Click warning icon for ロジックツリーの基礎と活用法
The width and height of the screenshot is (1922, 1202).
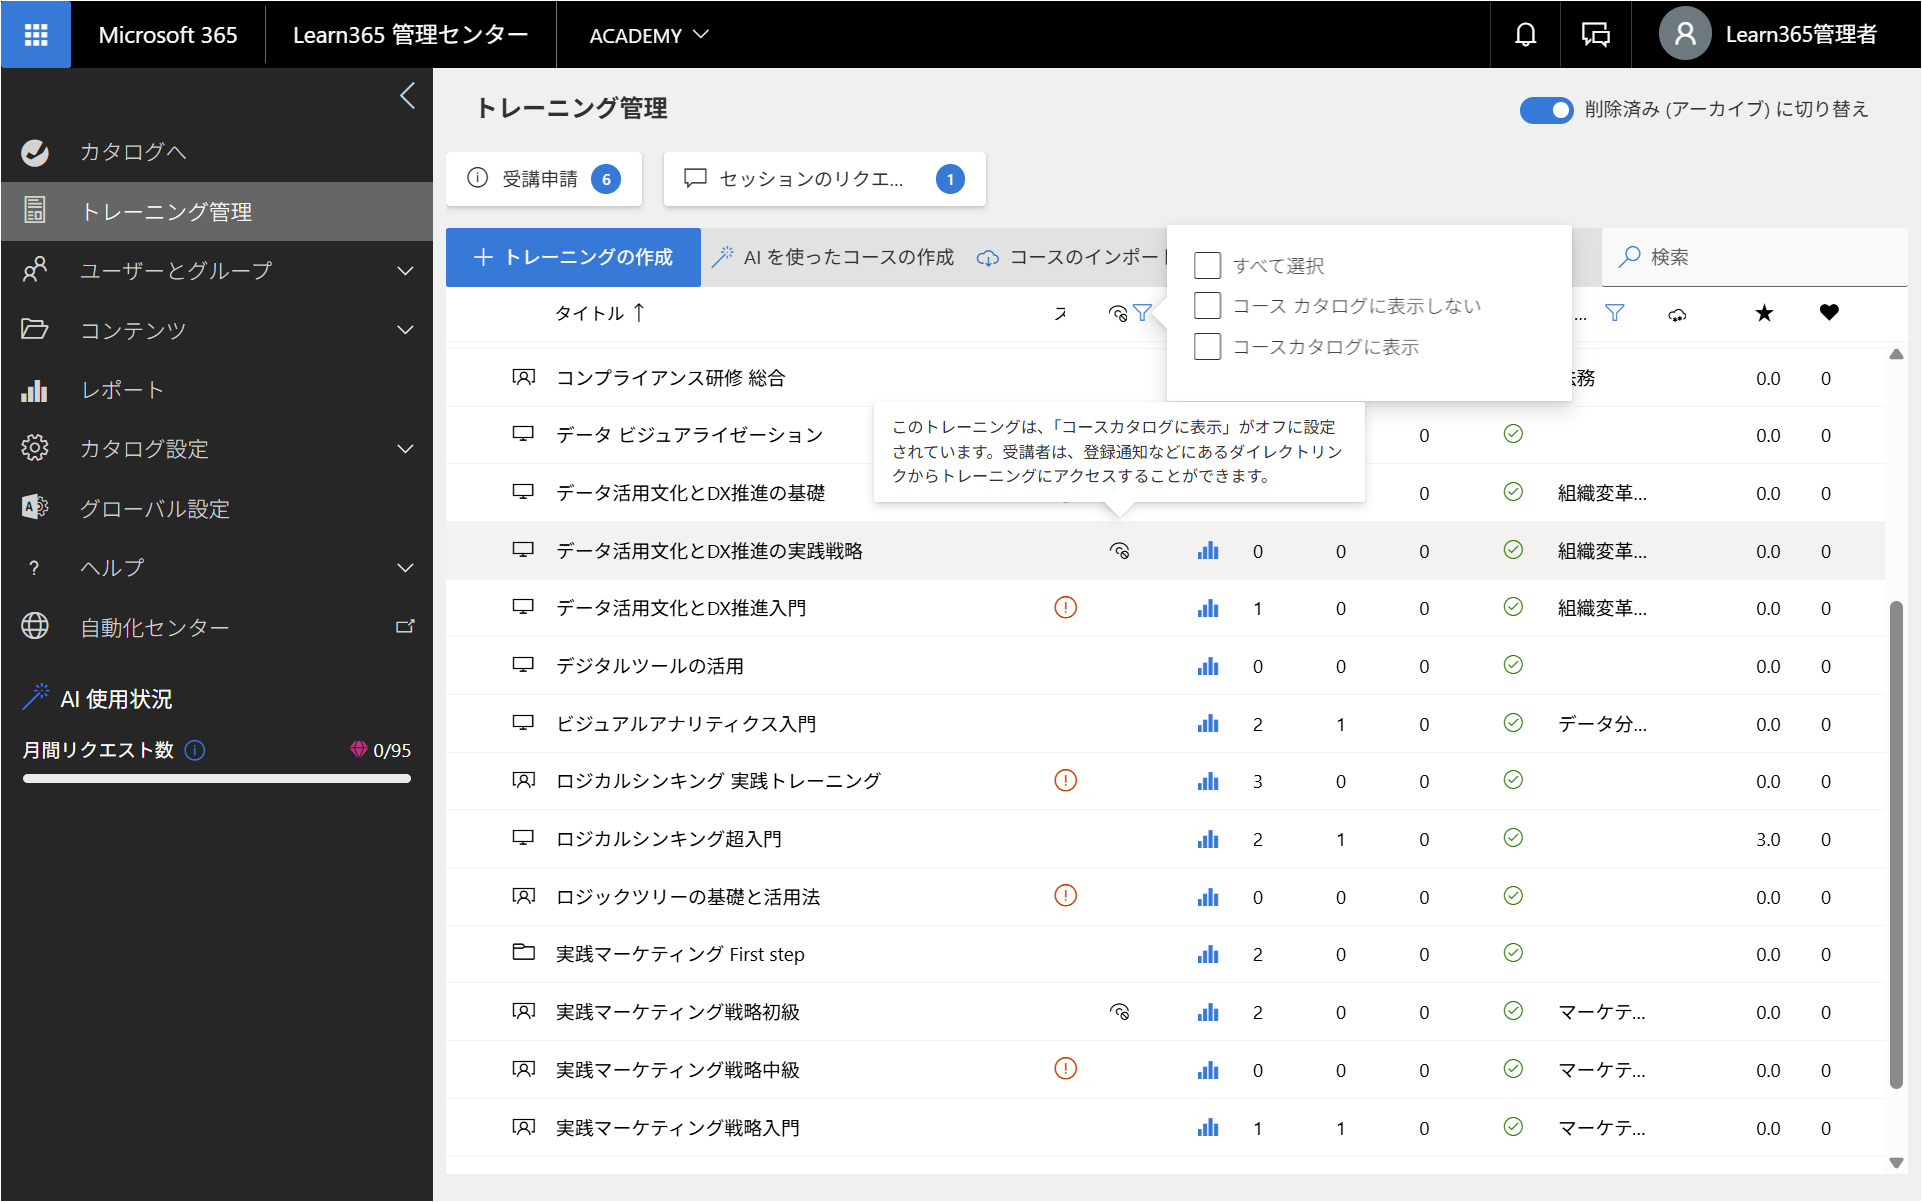click(x=1065, y=896)
